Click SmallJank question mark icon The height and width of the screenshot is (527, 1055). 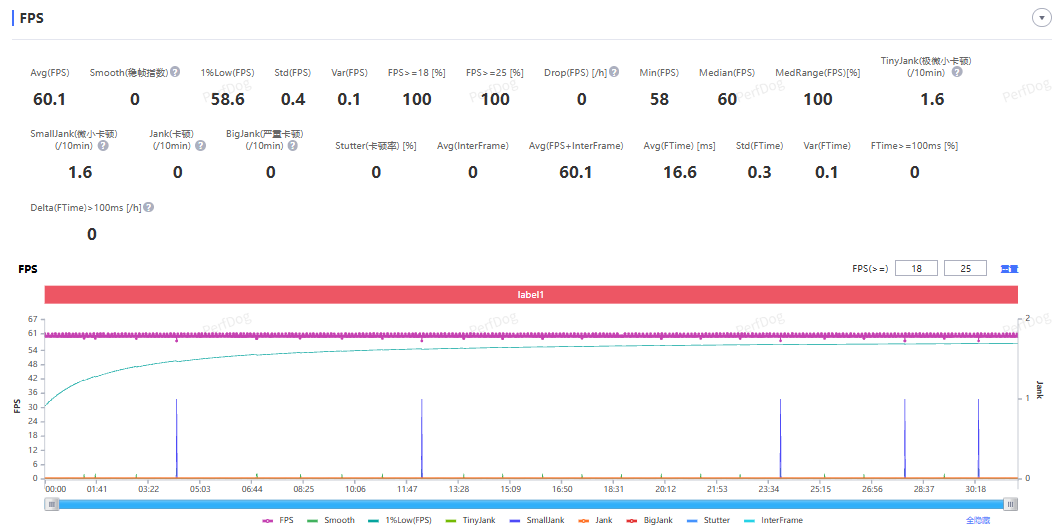point(103,145)
